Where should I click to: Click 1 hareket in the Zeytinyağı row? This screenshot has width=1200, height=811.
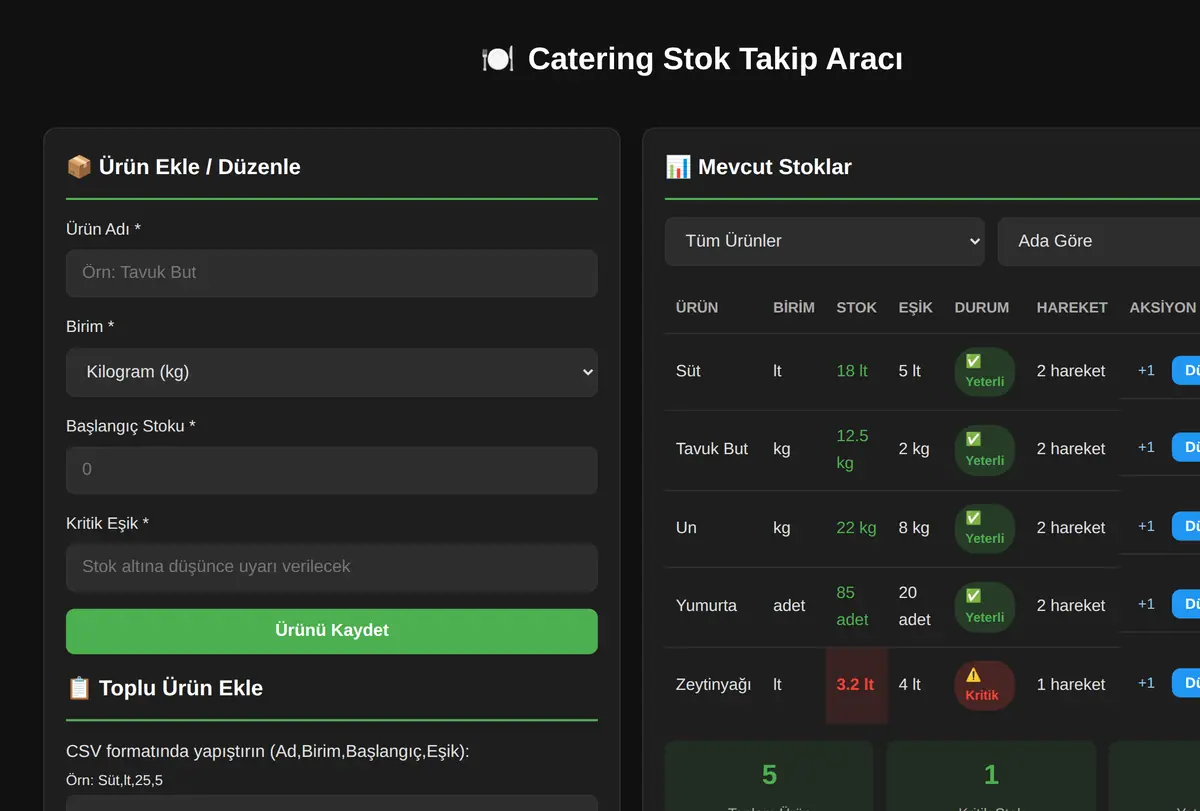[x=1071, y=685]
